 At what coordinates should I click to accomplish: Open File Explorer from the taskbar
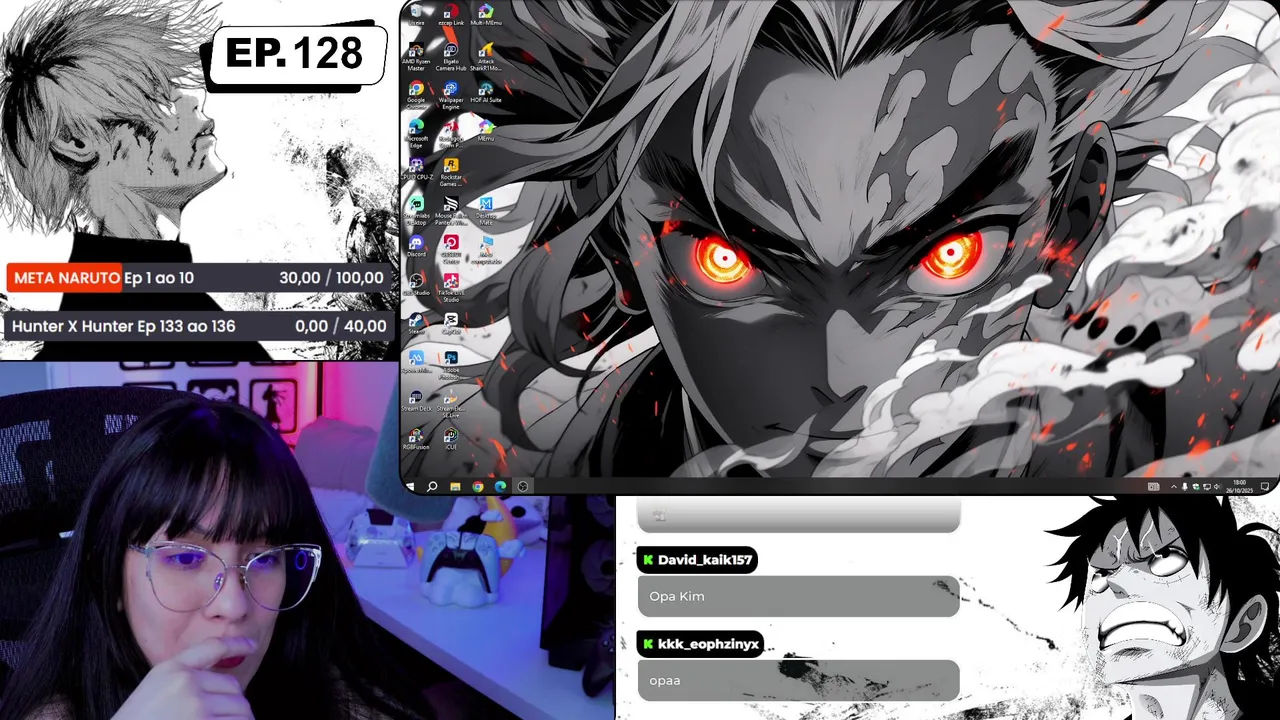tap(455, 486)
